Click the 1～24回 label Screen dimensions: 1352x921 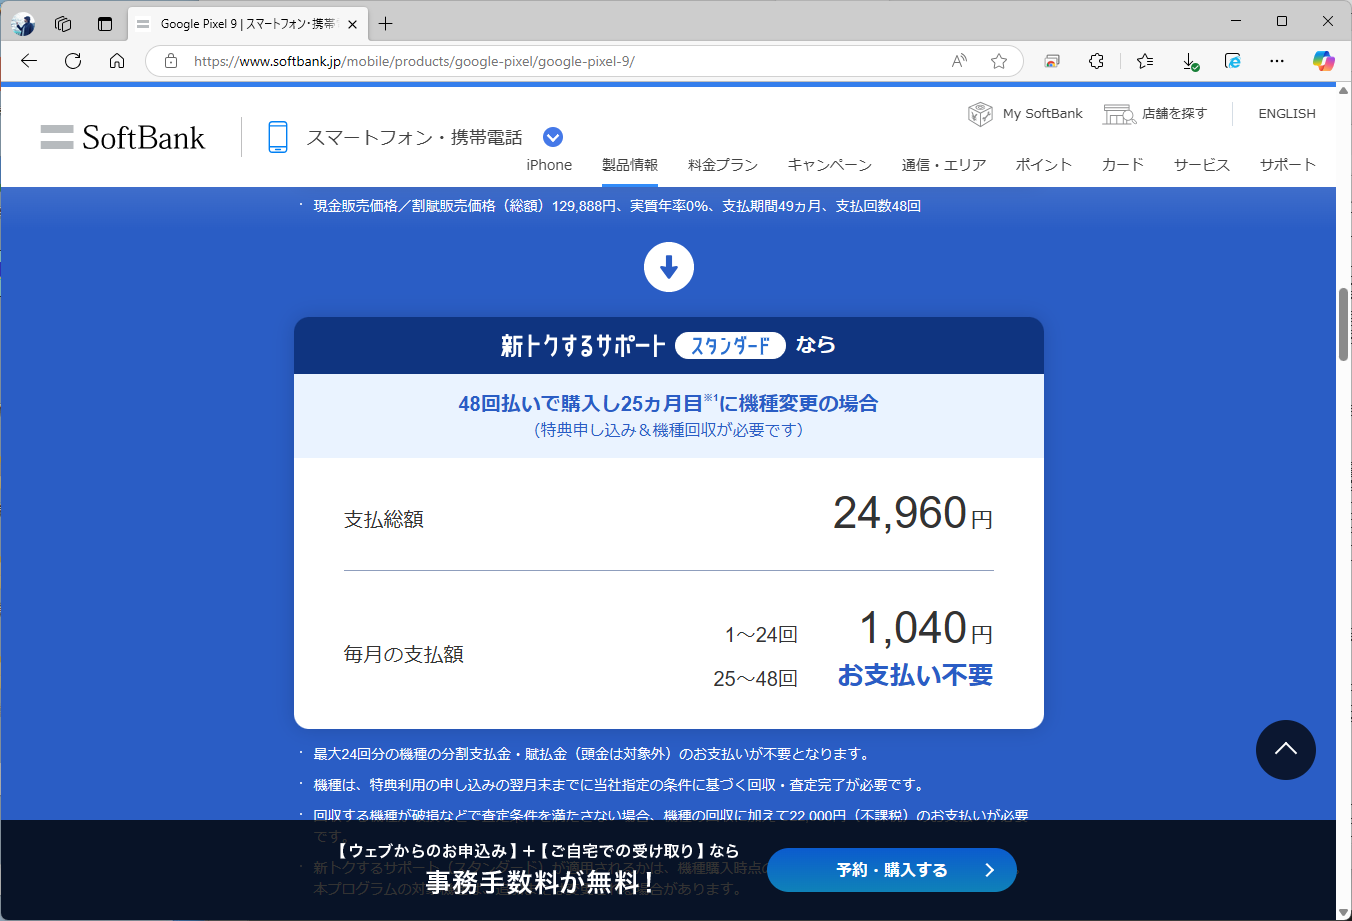click(761, 635)
